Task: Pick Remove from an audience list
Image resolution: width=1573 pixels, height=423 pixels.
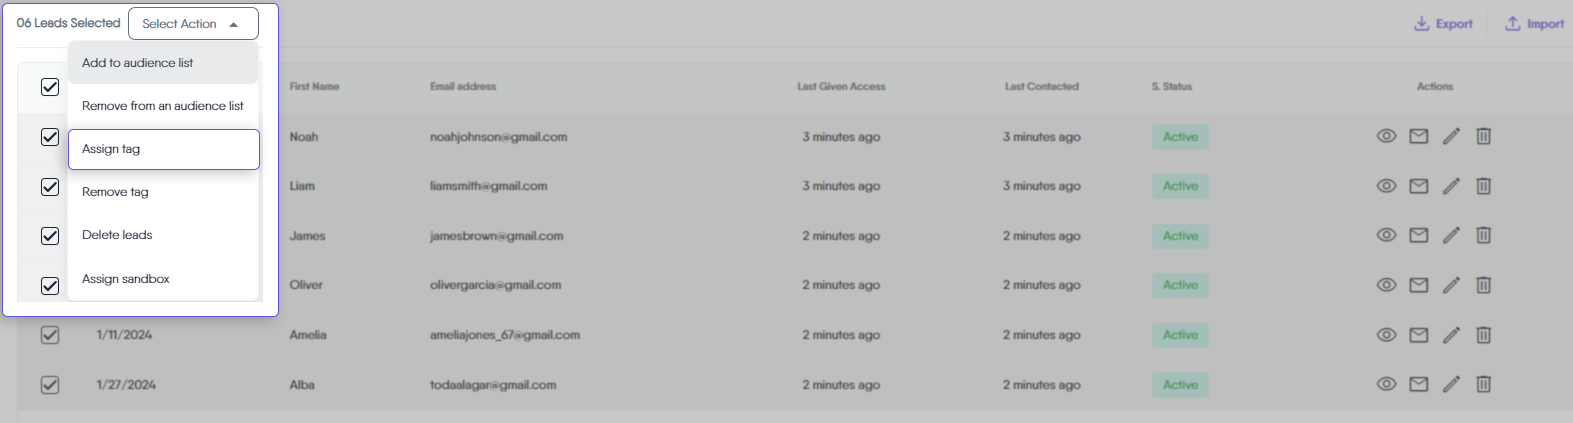Action: click(x=163, y=106)
